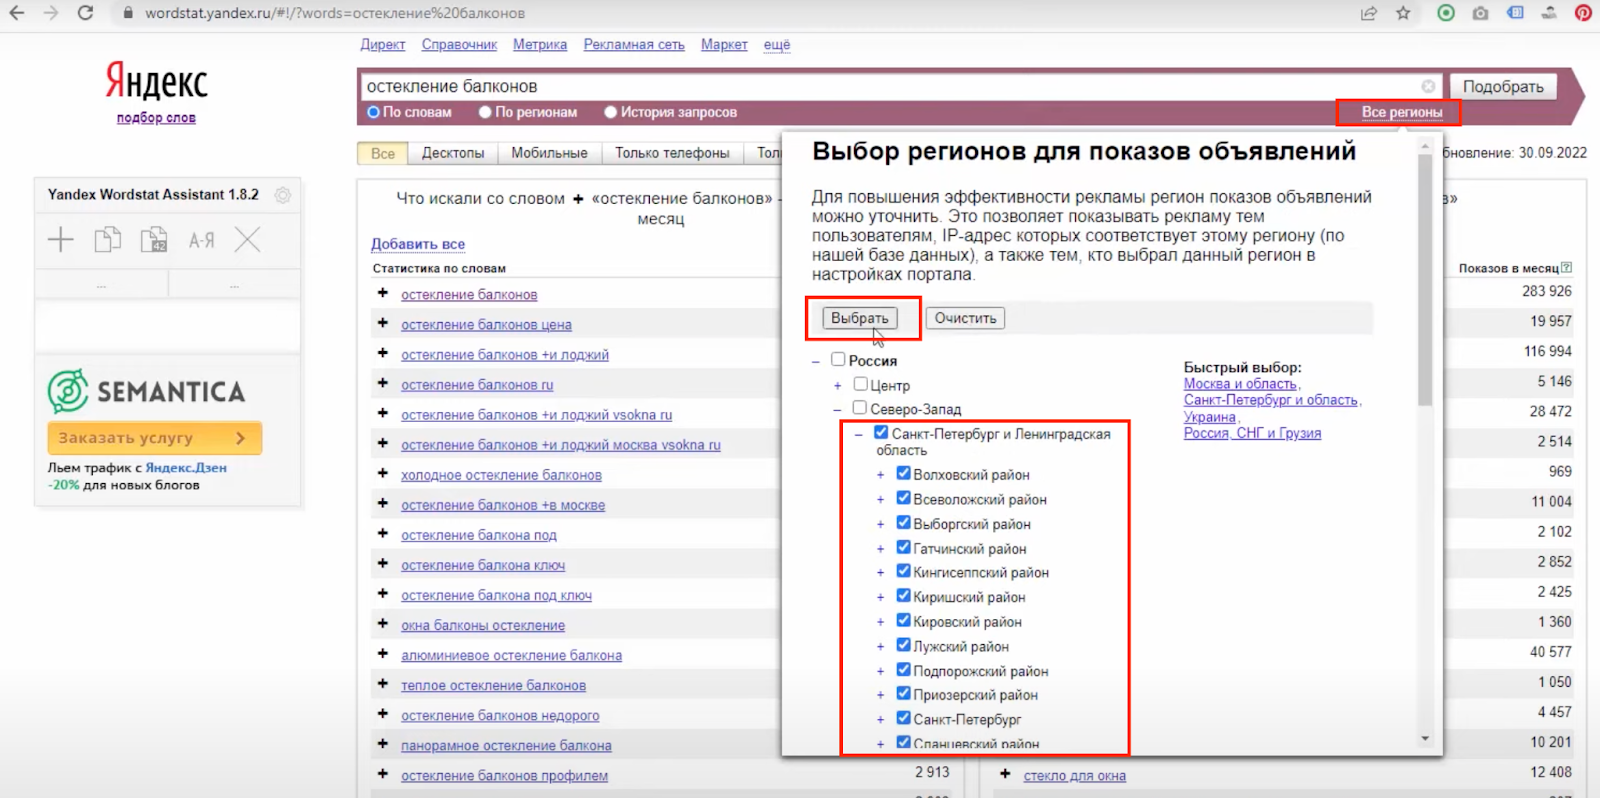
Task: Click the А-Я sort icon in Assistant
Action: (x=202, y=240)
